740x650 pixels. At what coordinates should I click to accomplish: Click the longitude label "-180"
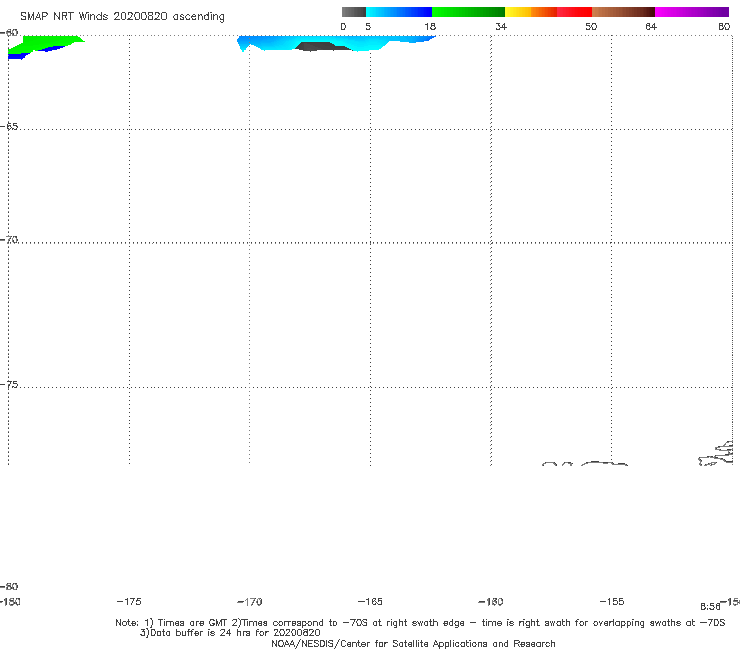coord(10,602)
